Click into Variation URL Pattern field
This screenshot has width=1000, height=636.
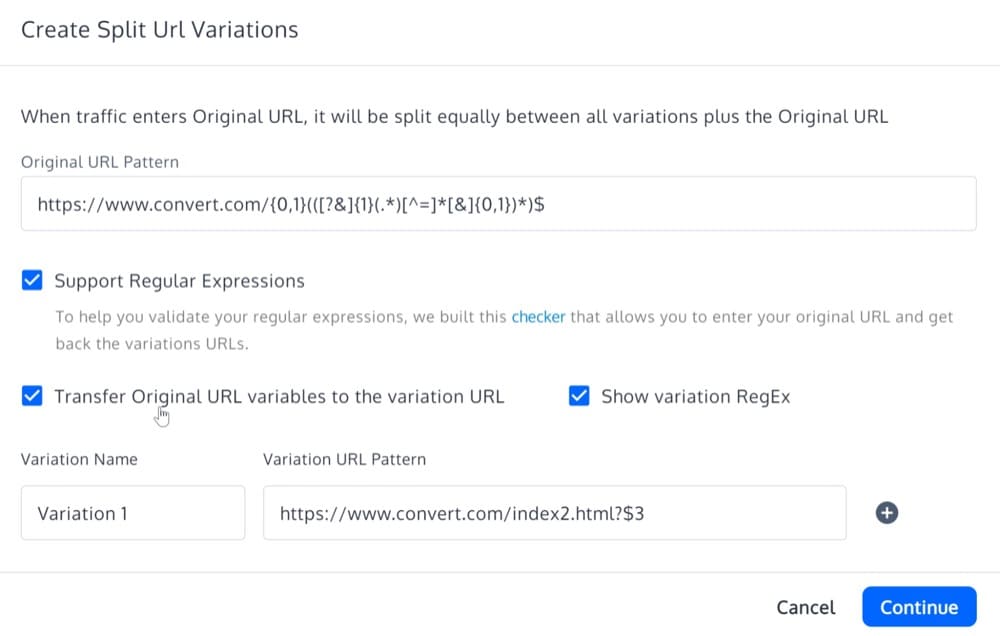point(555,513)
